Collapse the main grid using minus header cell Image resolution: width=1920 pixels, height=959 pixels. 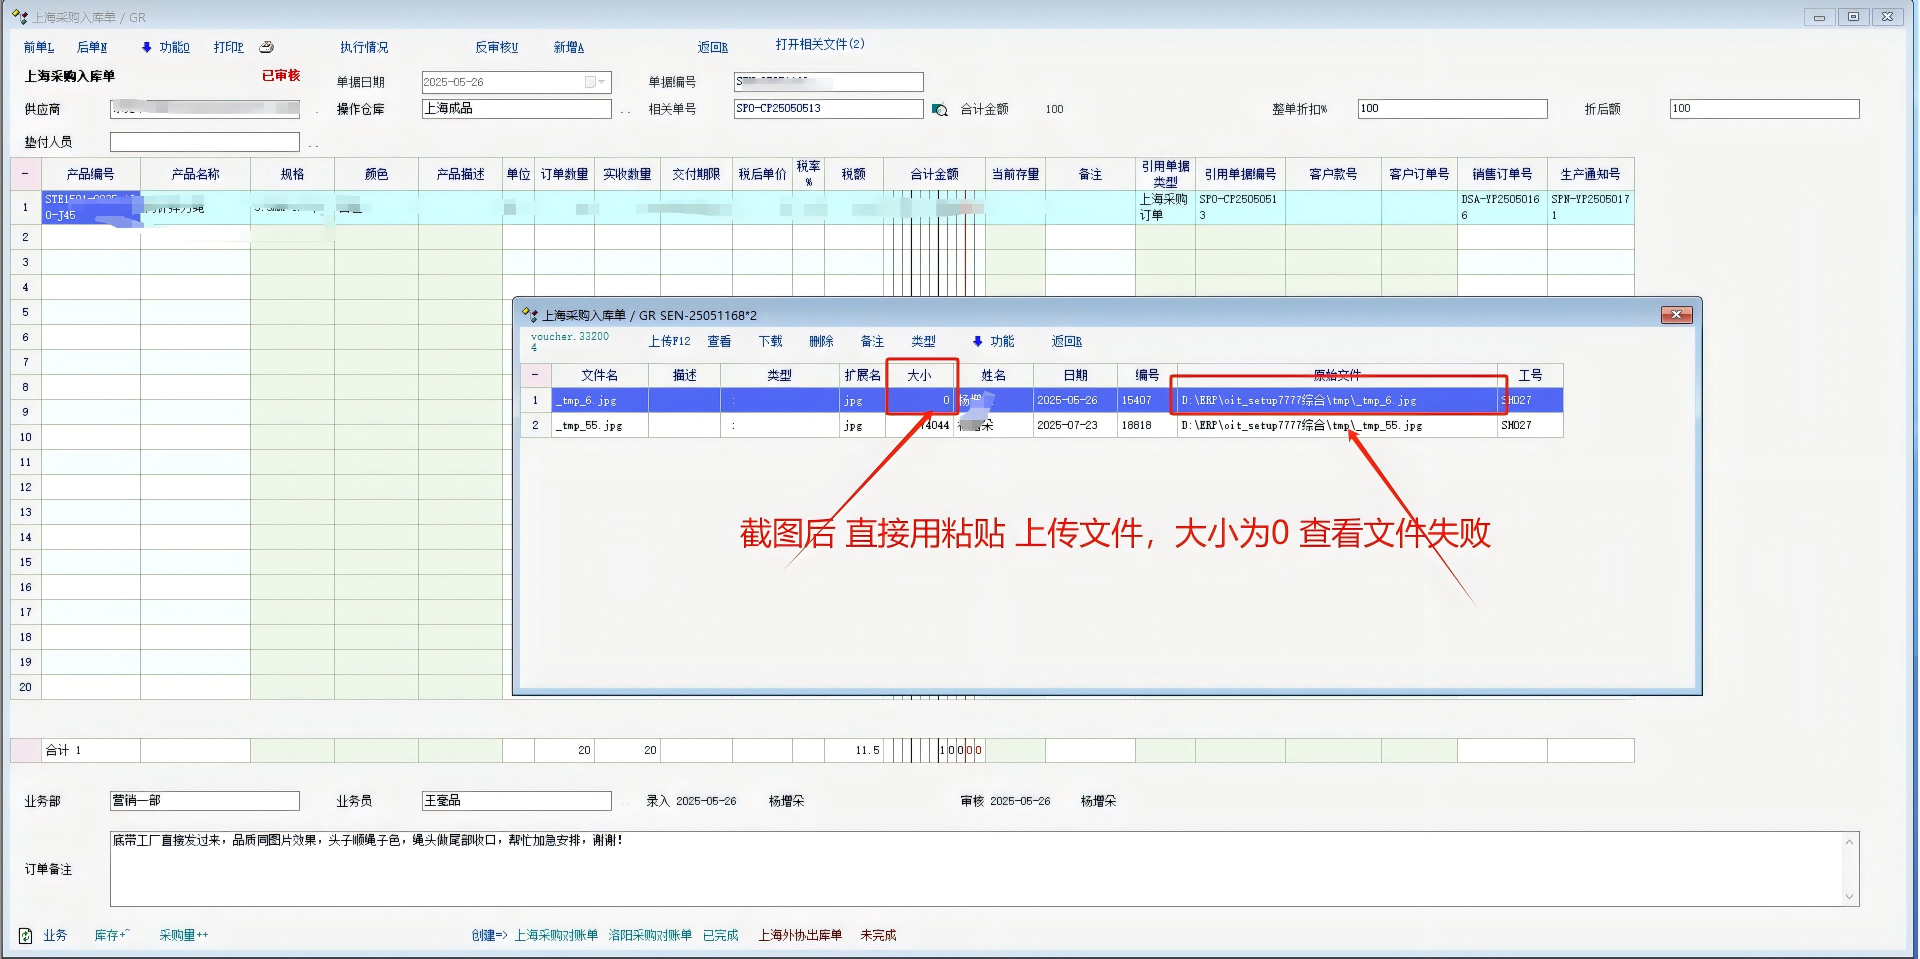click(x=25, y=174)
